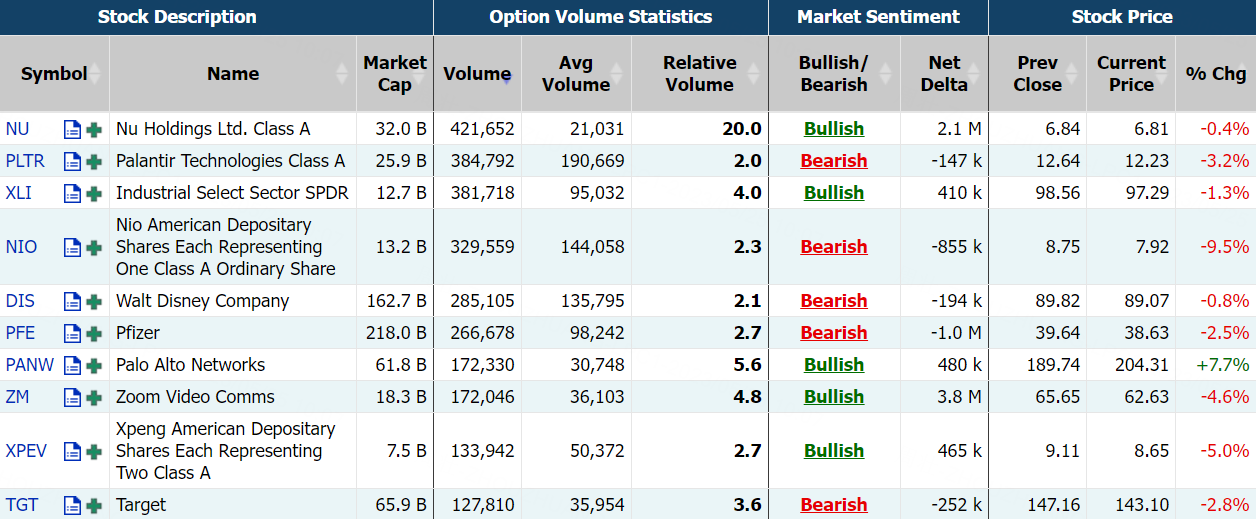The height and width of the screenshot is (519, 1256).
Task: Sort by Market Cap column header
Action: point(394,74)
